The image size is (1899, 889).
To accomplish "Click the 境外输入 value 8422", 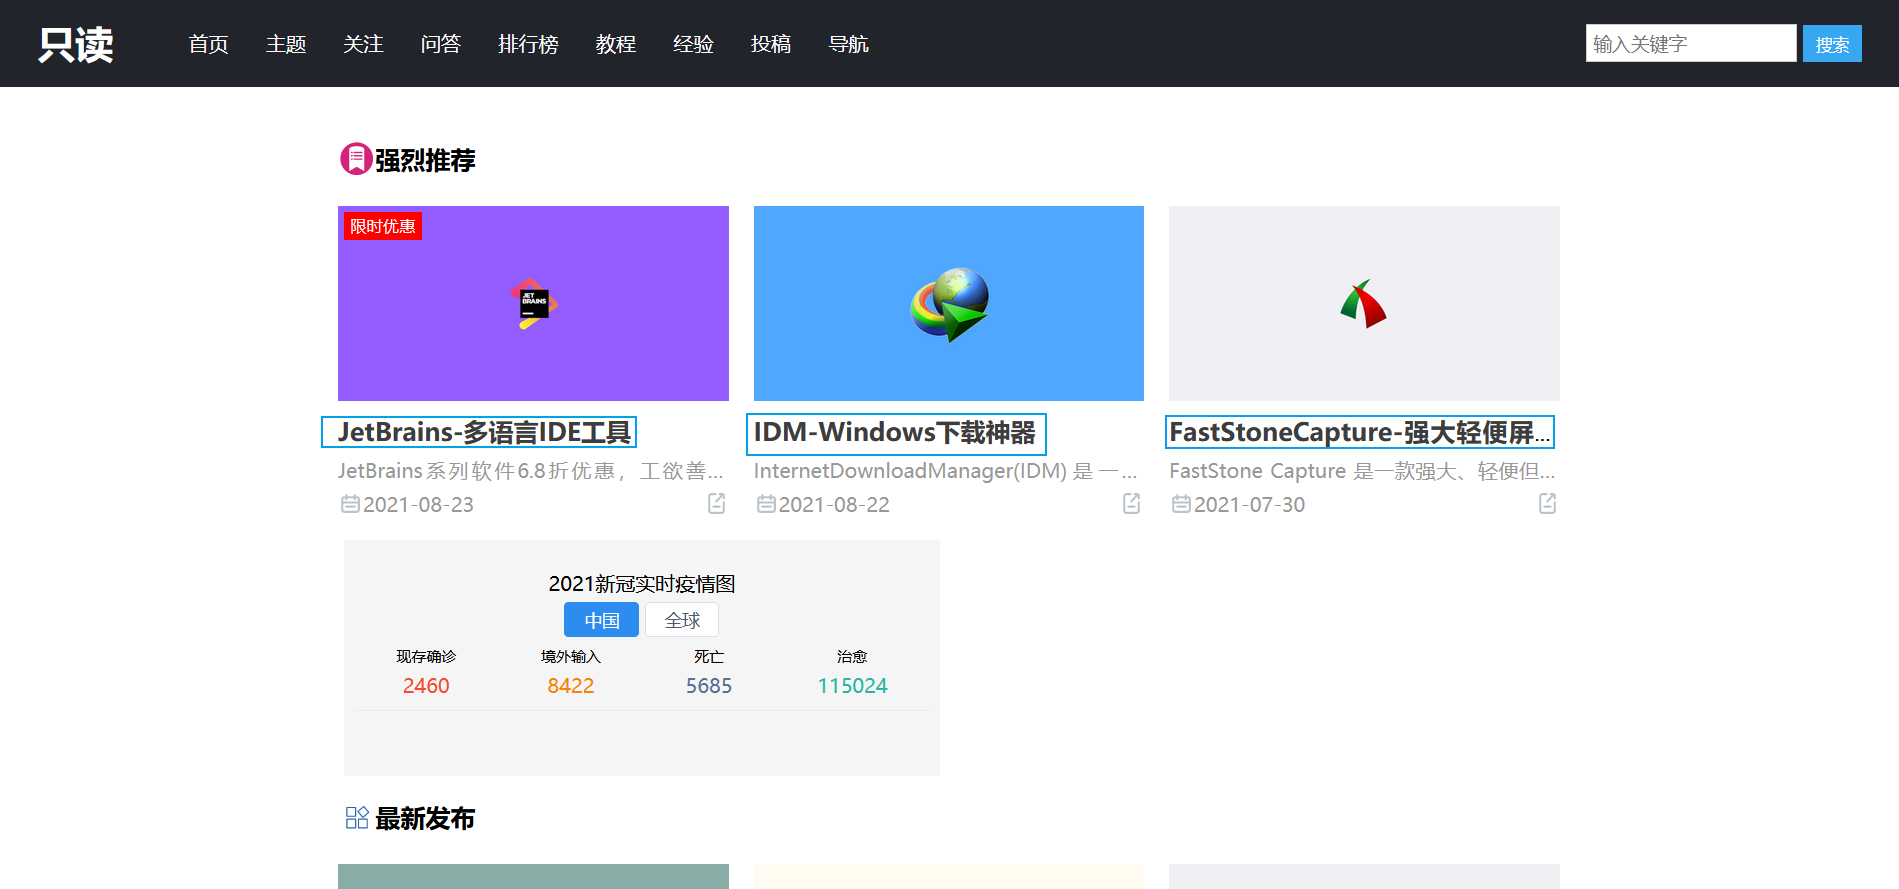I will click(x=571, y=686).
